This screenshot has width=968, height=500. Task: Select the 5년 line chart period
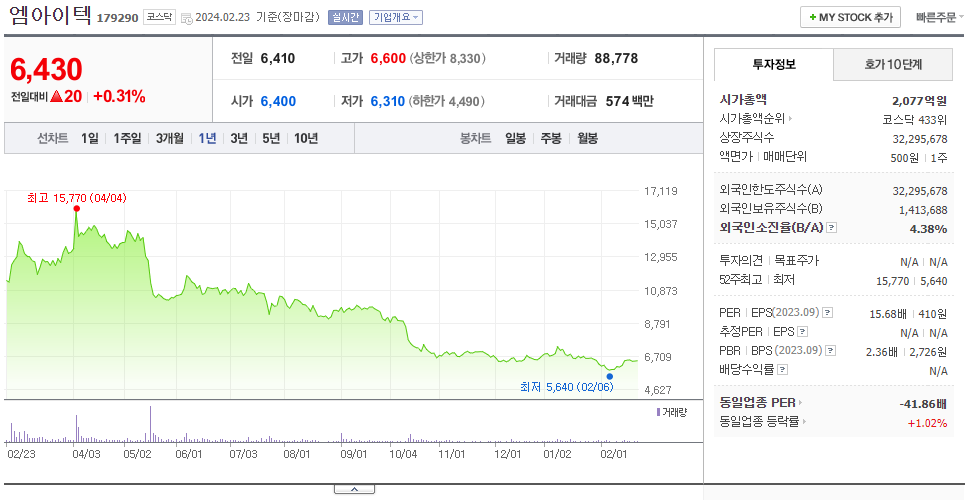[x=271, y=138]
